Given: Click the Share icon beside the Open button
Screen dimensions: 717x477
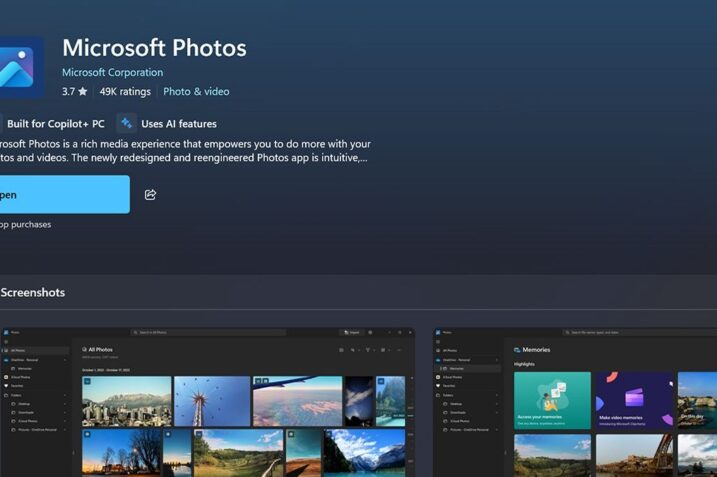Looking at the screenshot, I should (x=150, y=195).
